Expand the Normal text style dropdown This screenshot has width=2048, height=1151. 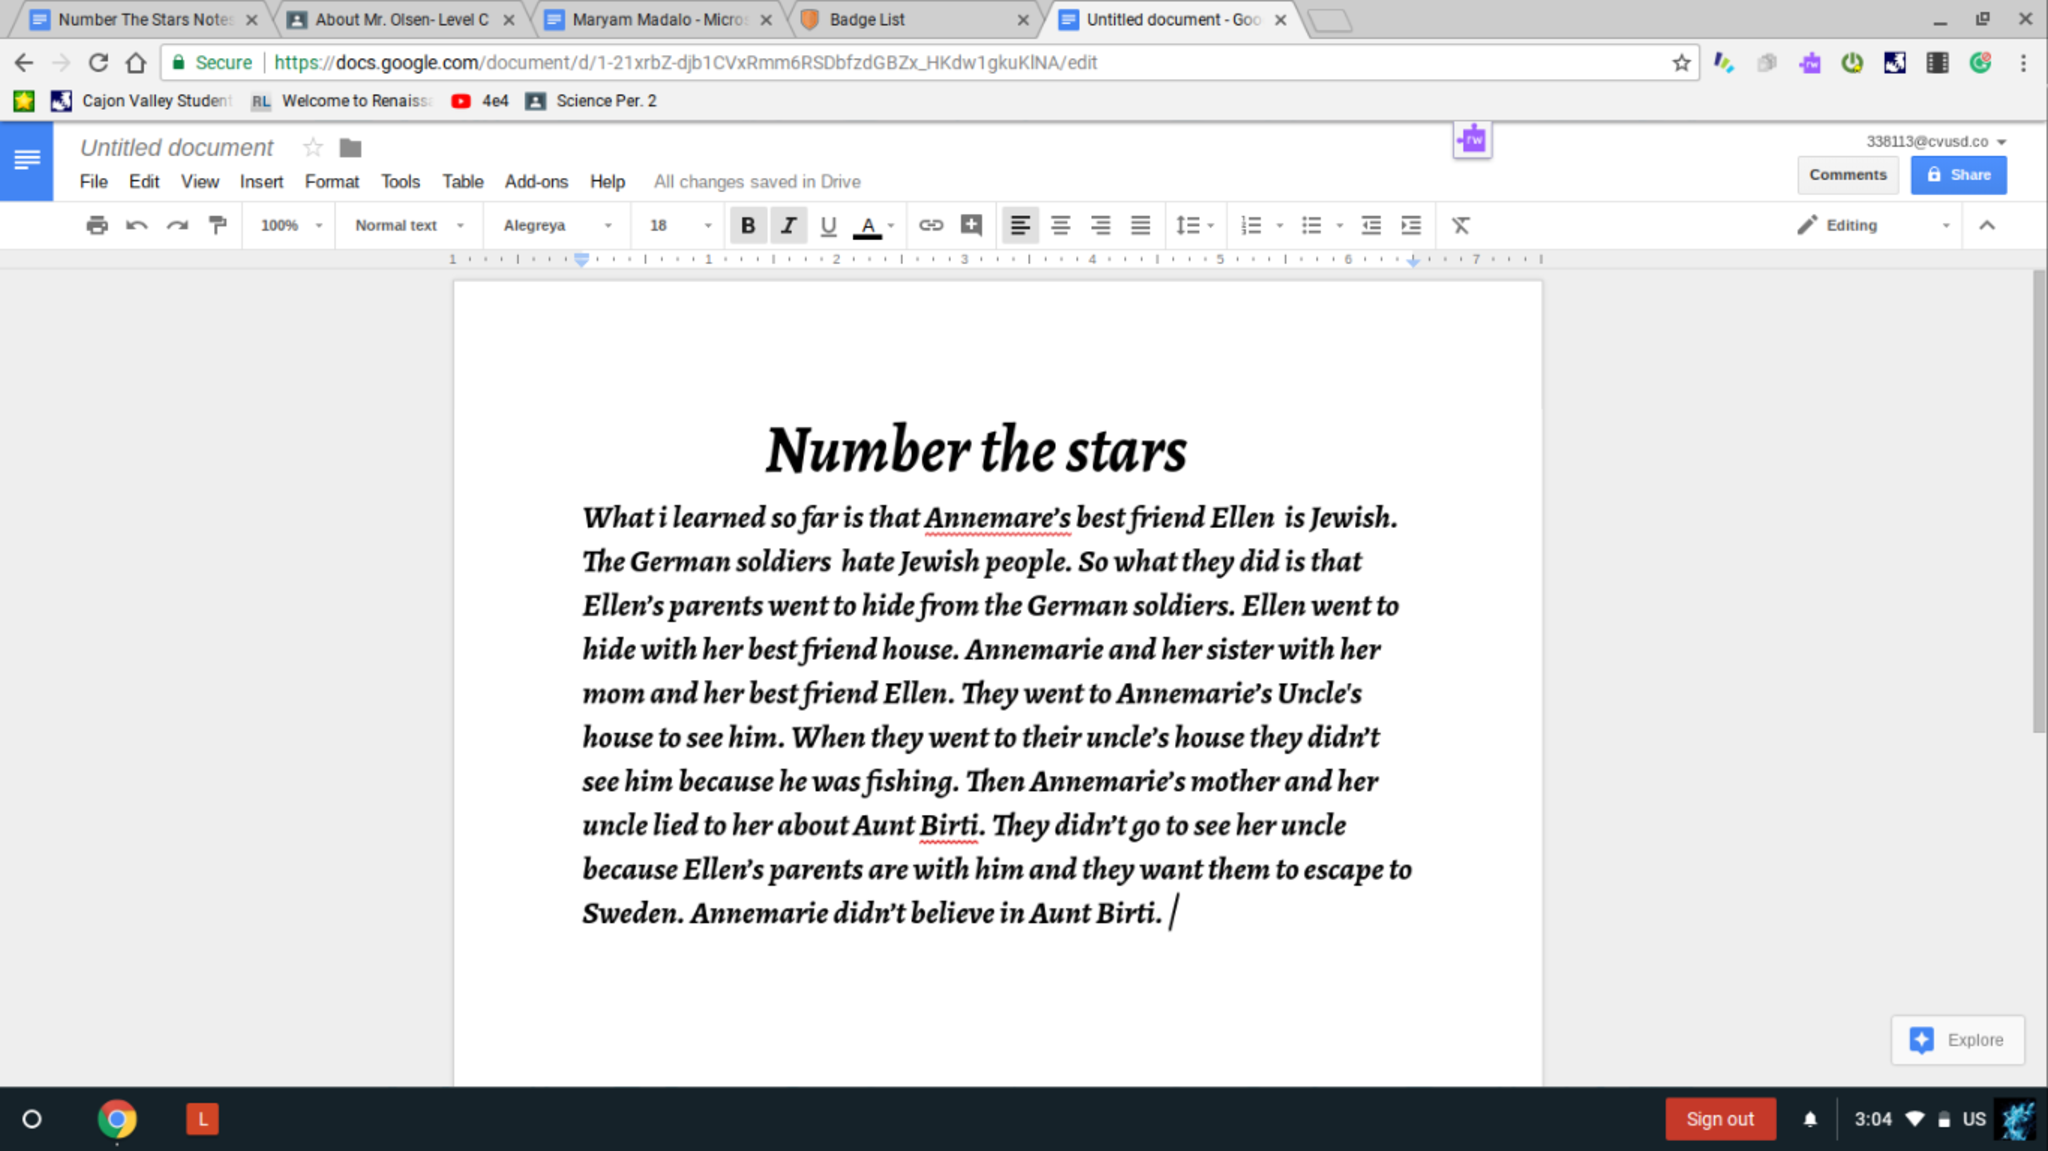pyautogui.click(x=409, y=225)
